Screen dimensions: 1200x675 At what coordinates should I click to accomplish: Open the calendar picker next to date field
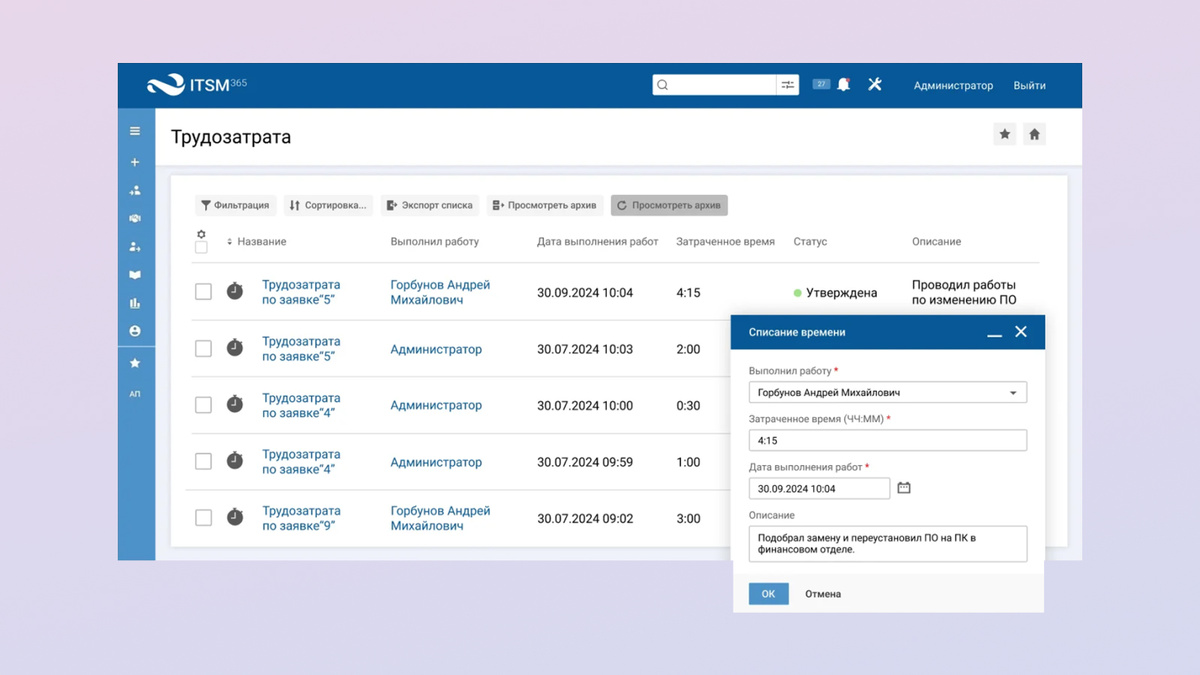click(x=904, y=488)
